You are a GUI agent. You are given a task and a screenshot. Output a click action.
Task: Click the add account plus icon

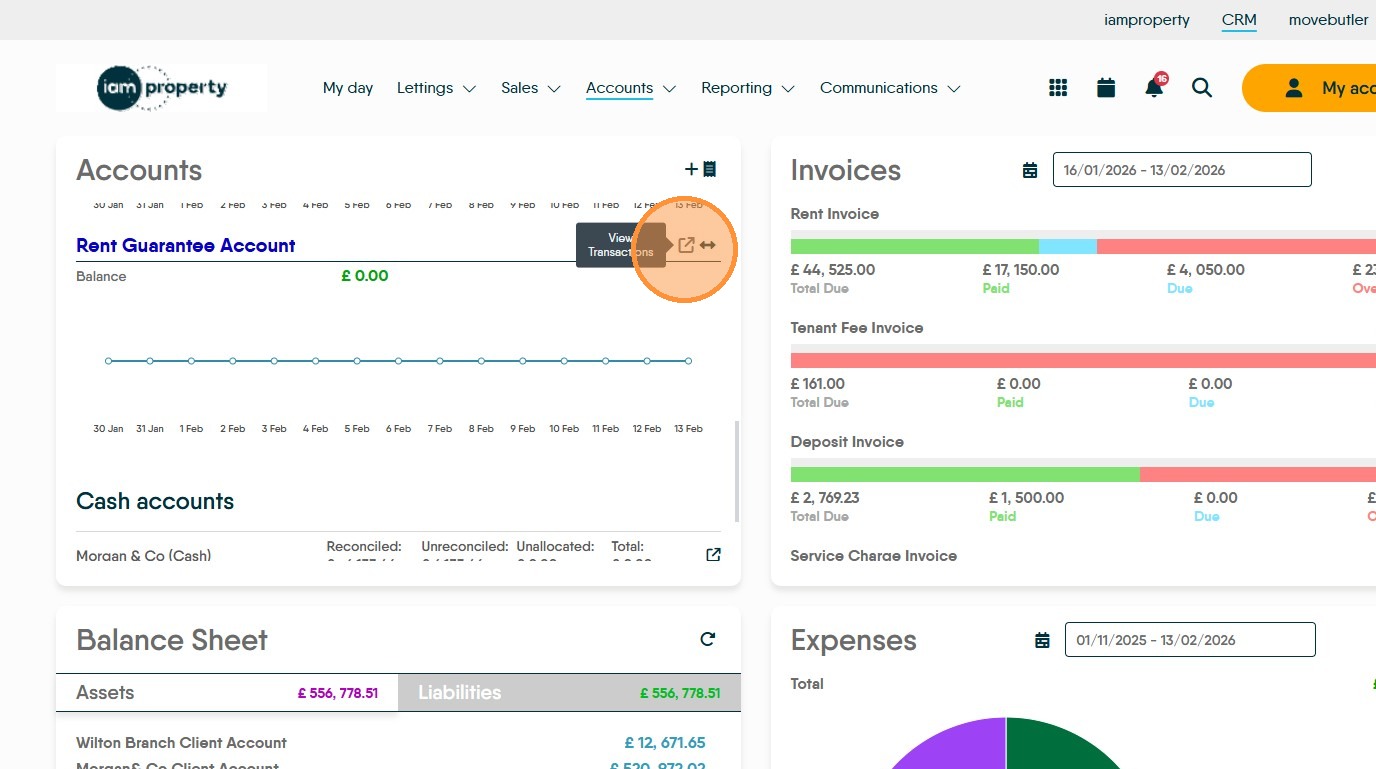point(700,170)
